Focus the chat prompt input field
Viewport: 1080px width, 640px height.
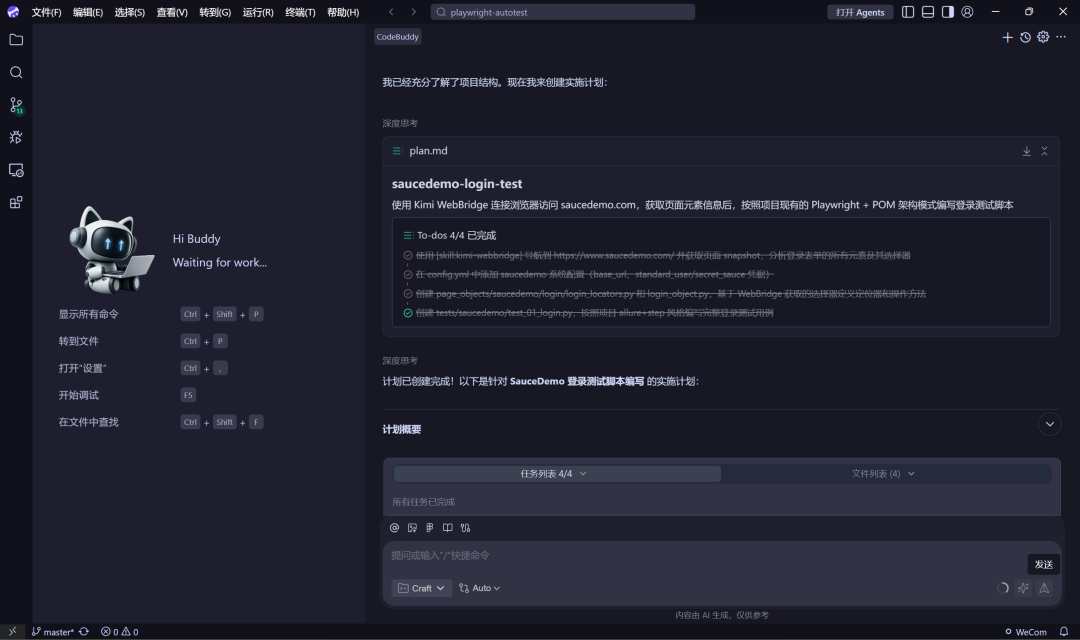(x=703, y=556)
